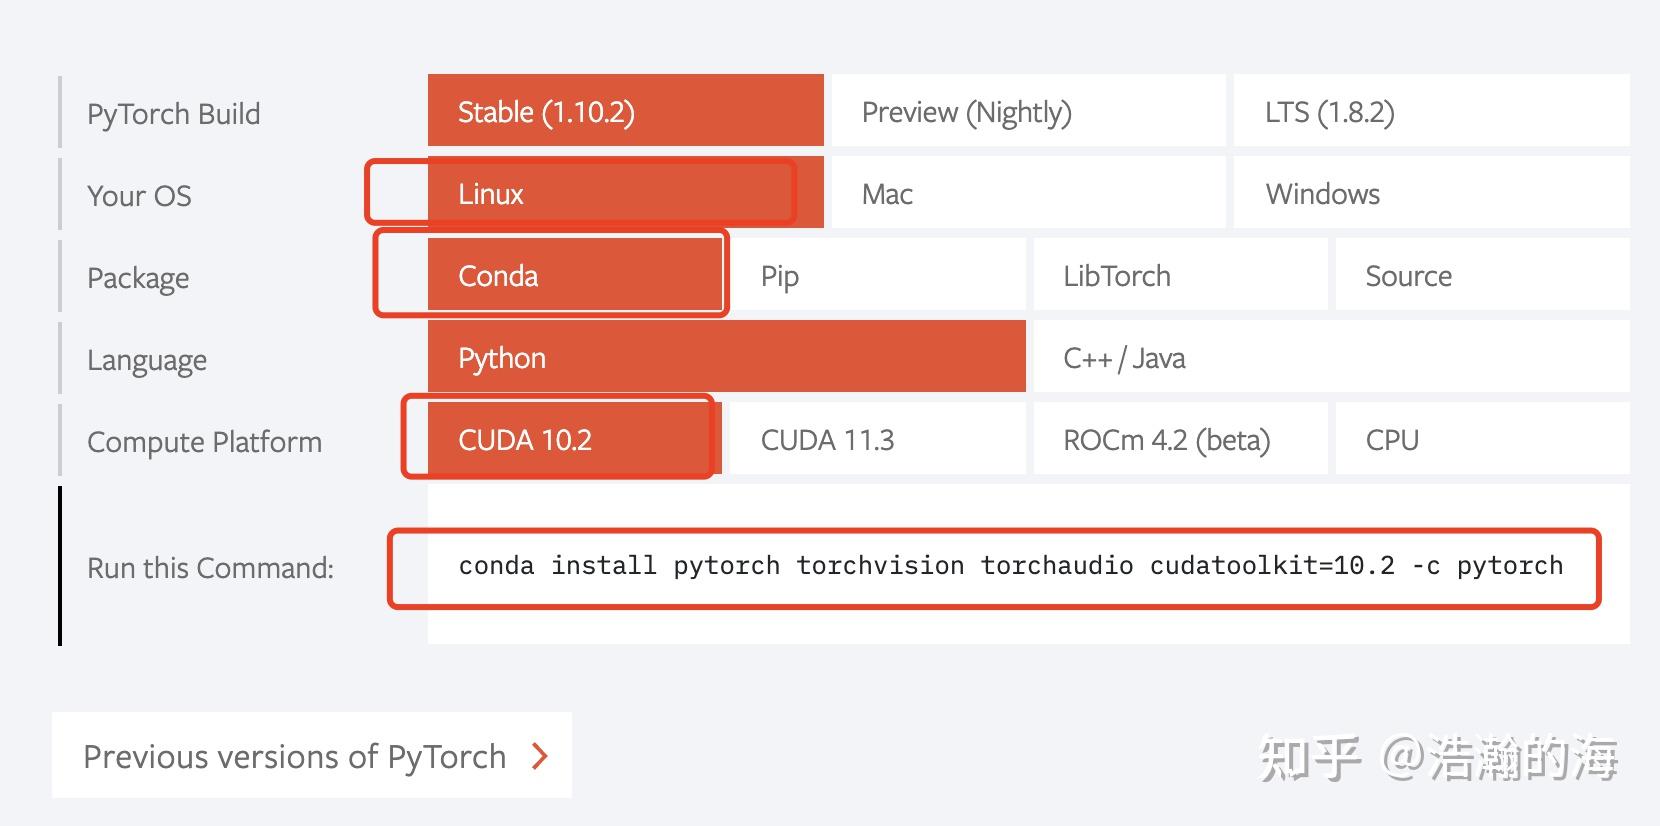Select CUDA 10.2 compute platform
The height and width of the screenshot is (826, 1660).
(x=574, y=440)
